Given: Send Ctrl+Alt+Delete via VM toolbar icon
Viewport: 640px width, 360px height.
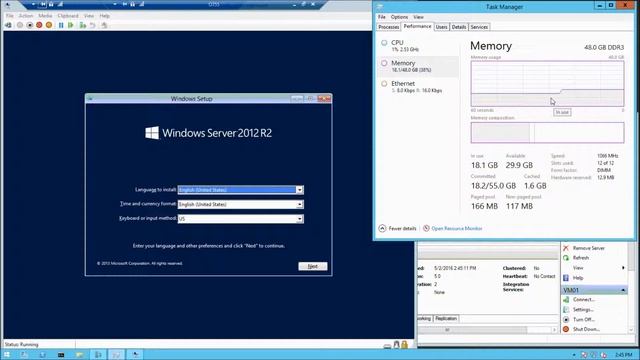Looking at the screenshot, I should (8, 25).
